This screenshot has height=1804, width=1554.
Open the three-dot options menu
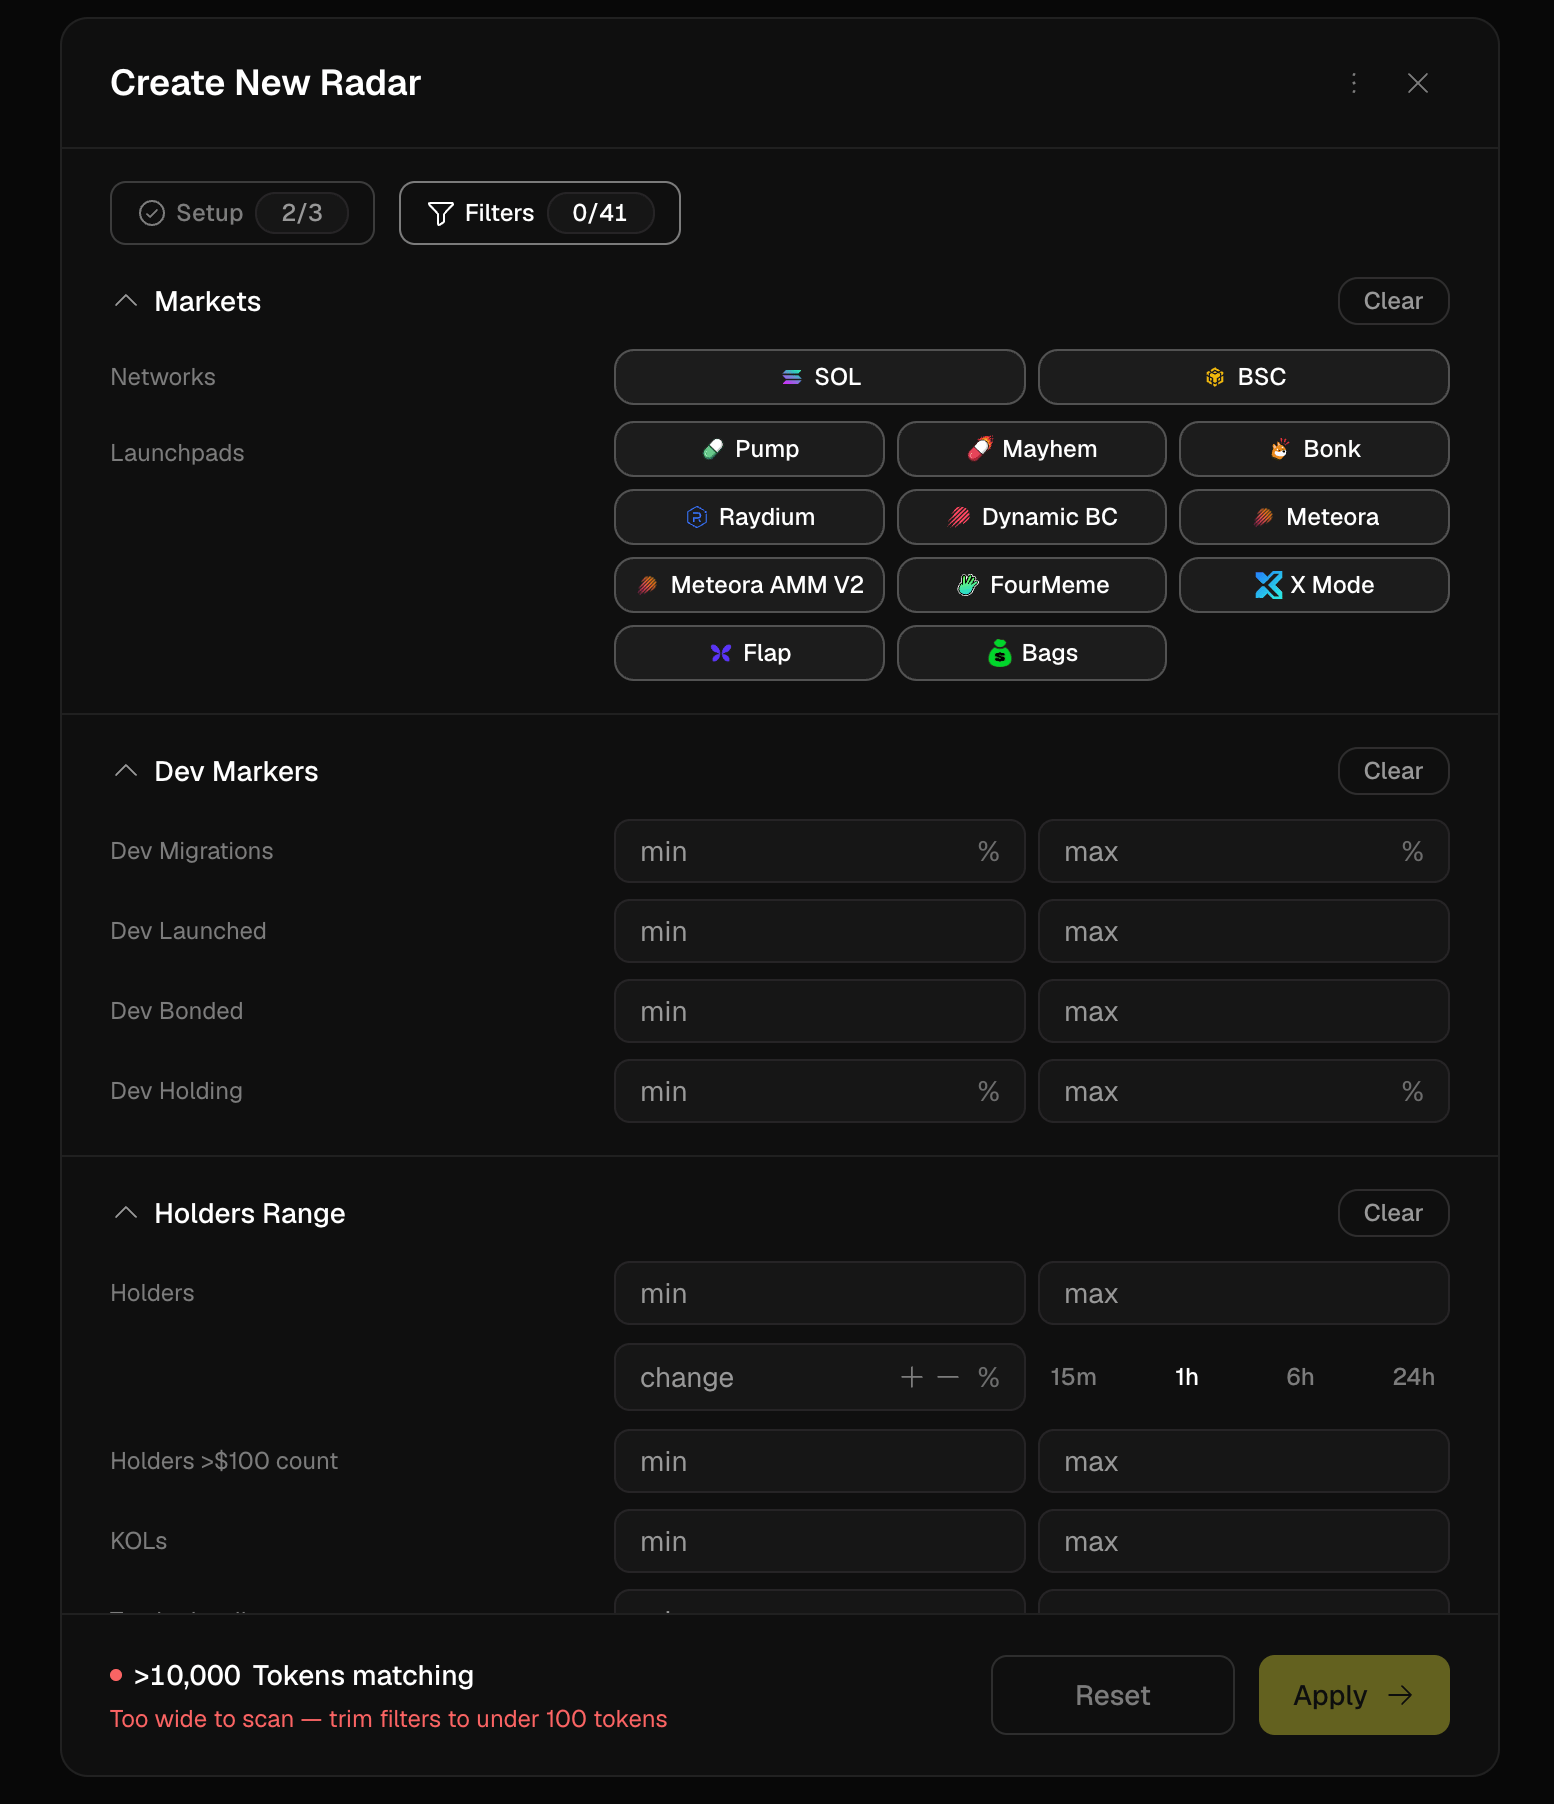point(1354,83)
